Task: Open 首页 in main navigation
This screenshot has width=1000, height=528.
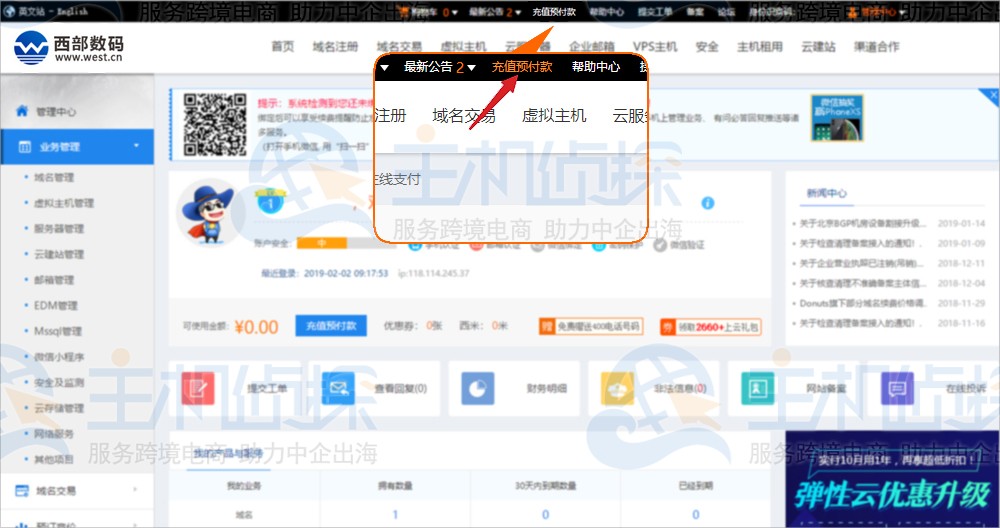Action: click(x=283, y=47)
